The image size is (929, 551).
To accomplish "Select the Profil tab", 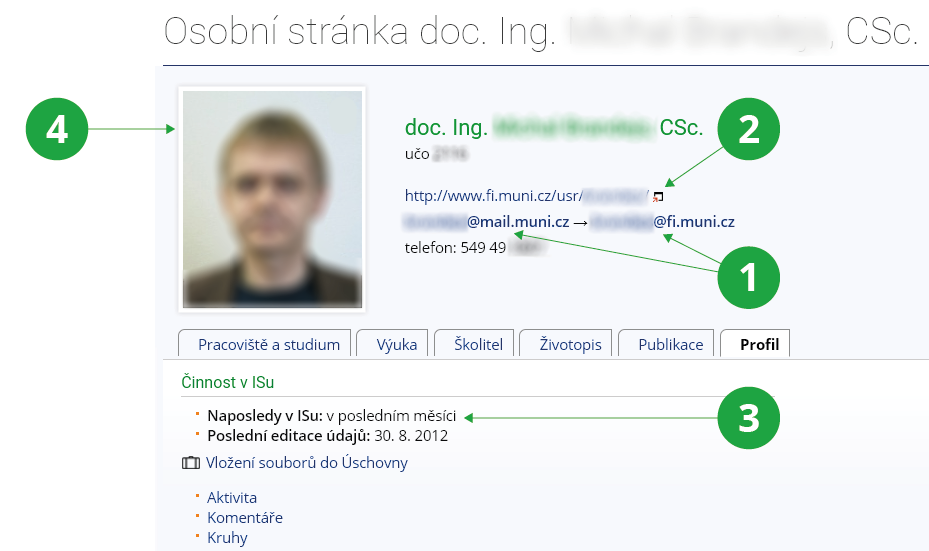I will (759, 344).
